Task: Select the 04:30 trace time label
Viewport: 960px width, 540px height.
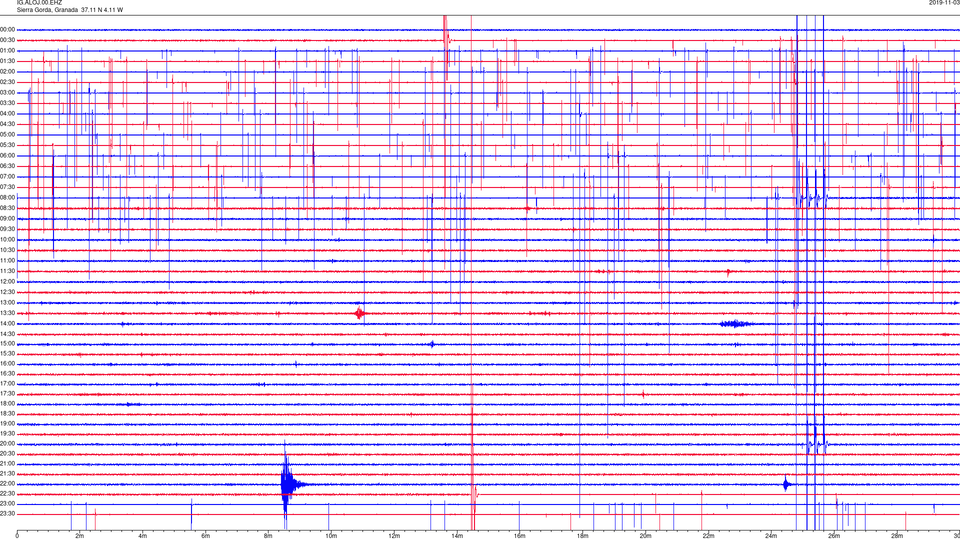Action: click(8, 124)
